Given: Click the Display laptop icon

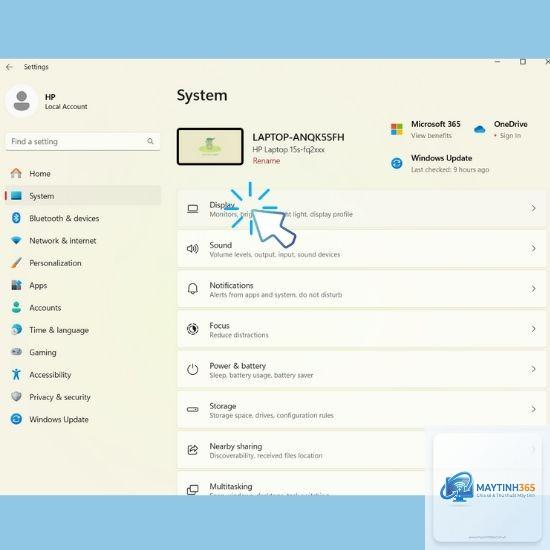Looking at the screenshot, I should tap(193, 209).
